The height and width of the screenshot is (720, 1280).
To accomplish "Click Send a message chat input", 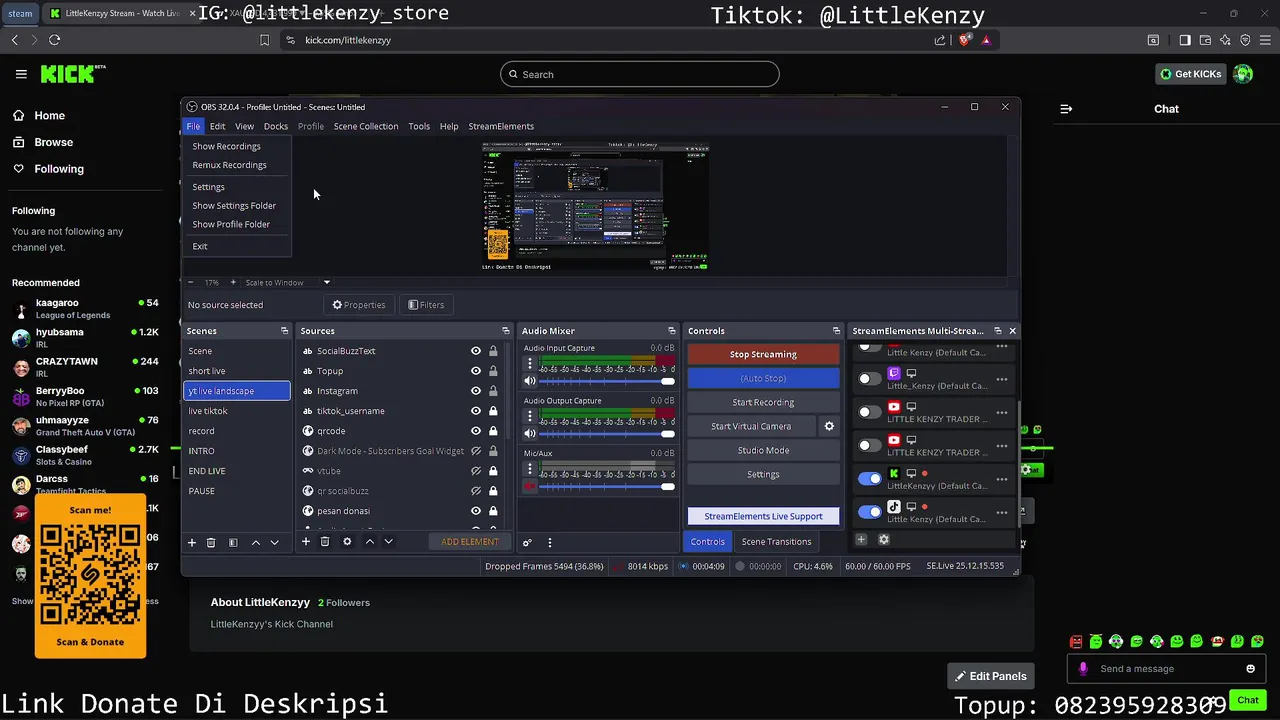I will (1167, 669).
